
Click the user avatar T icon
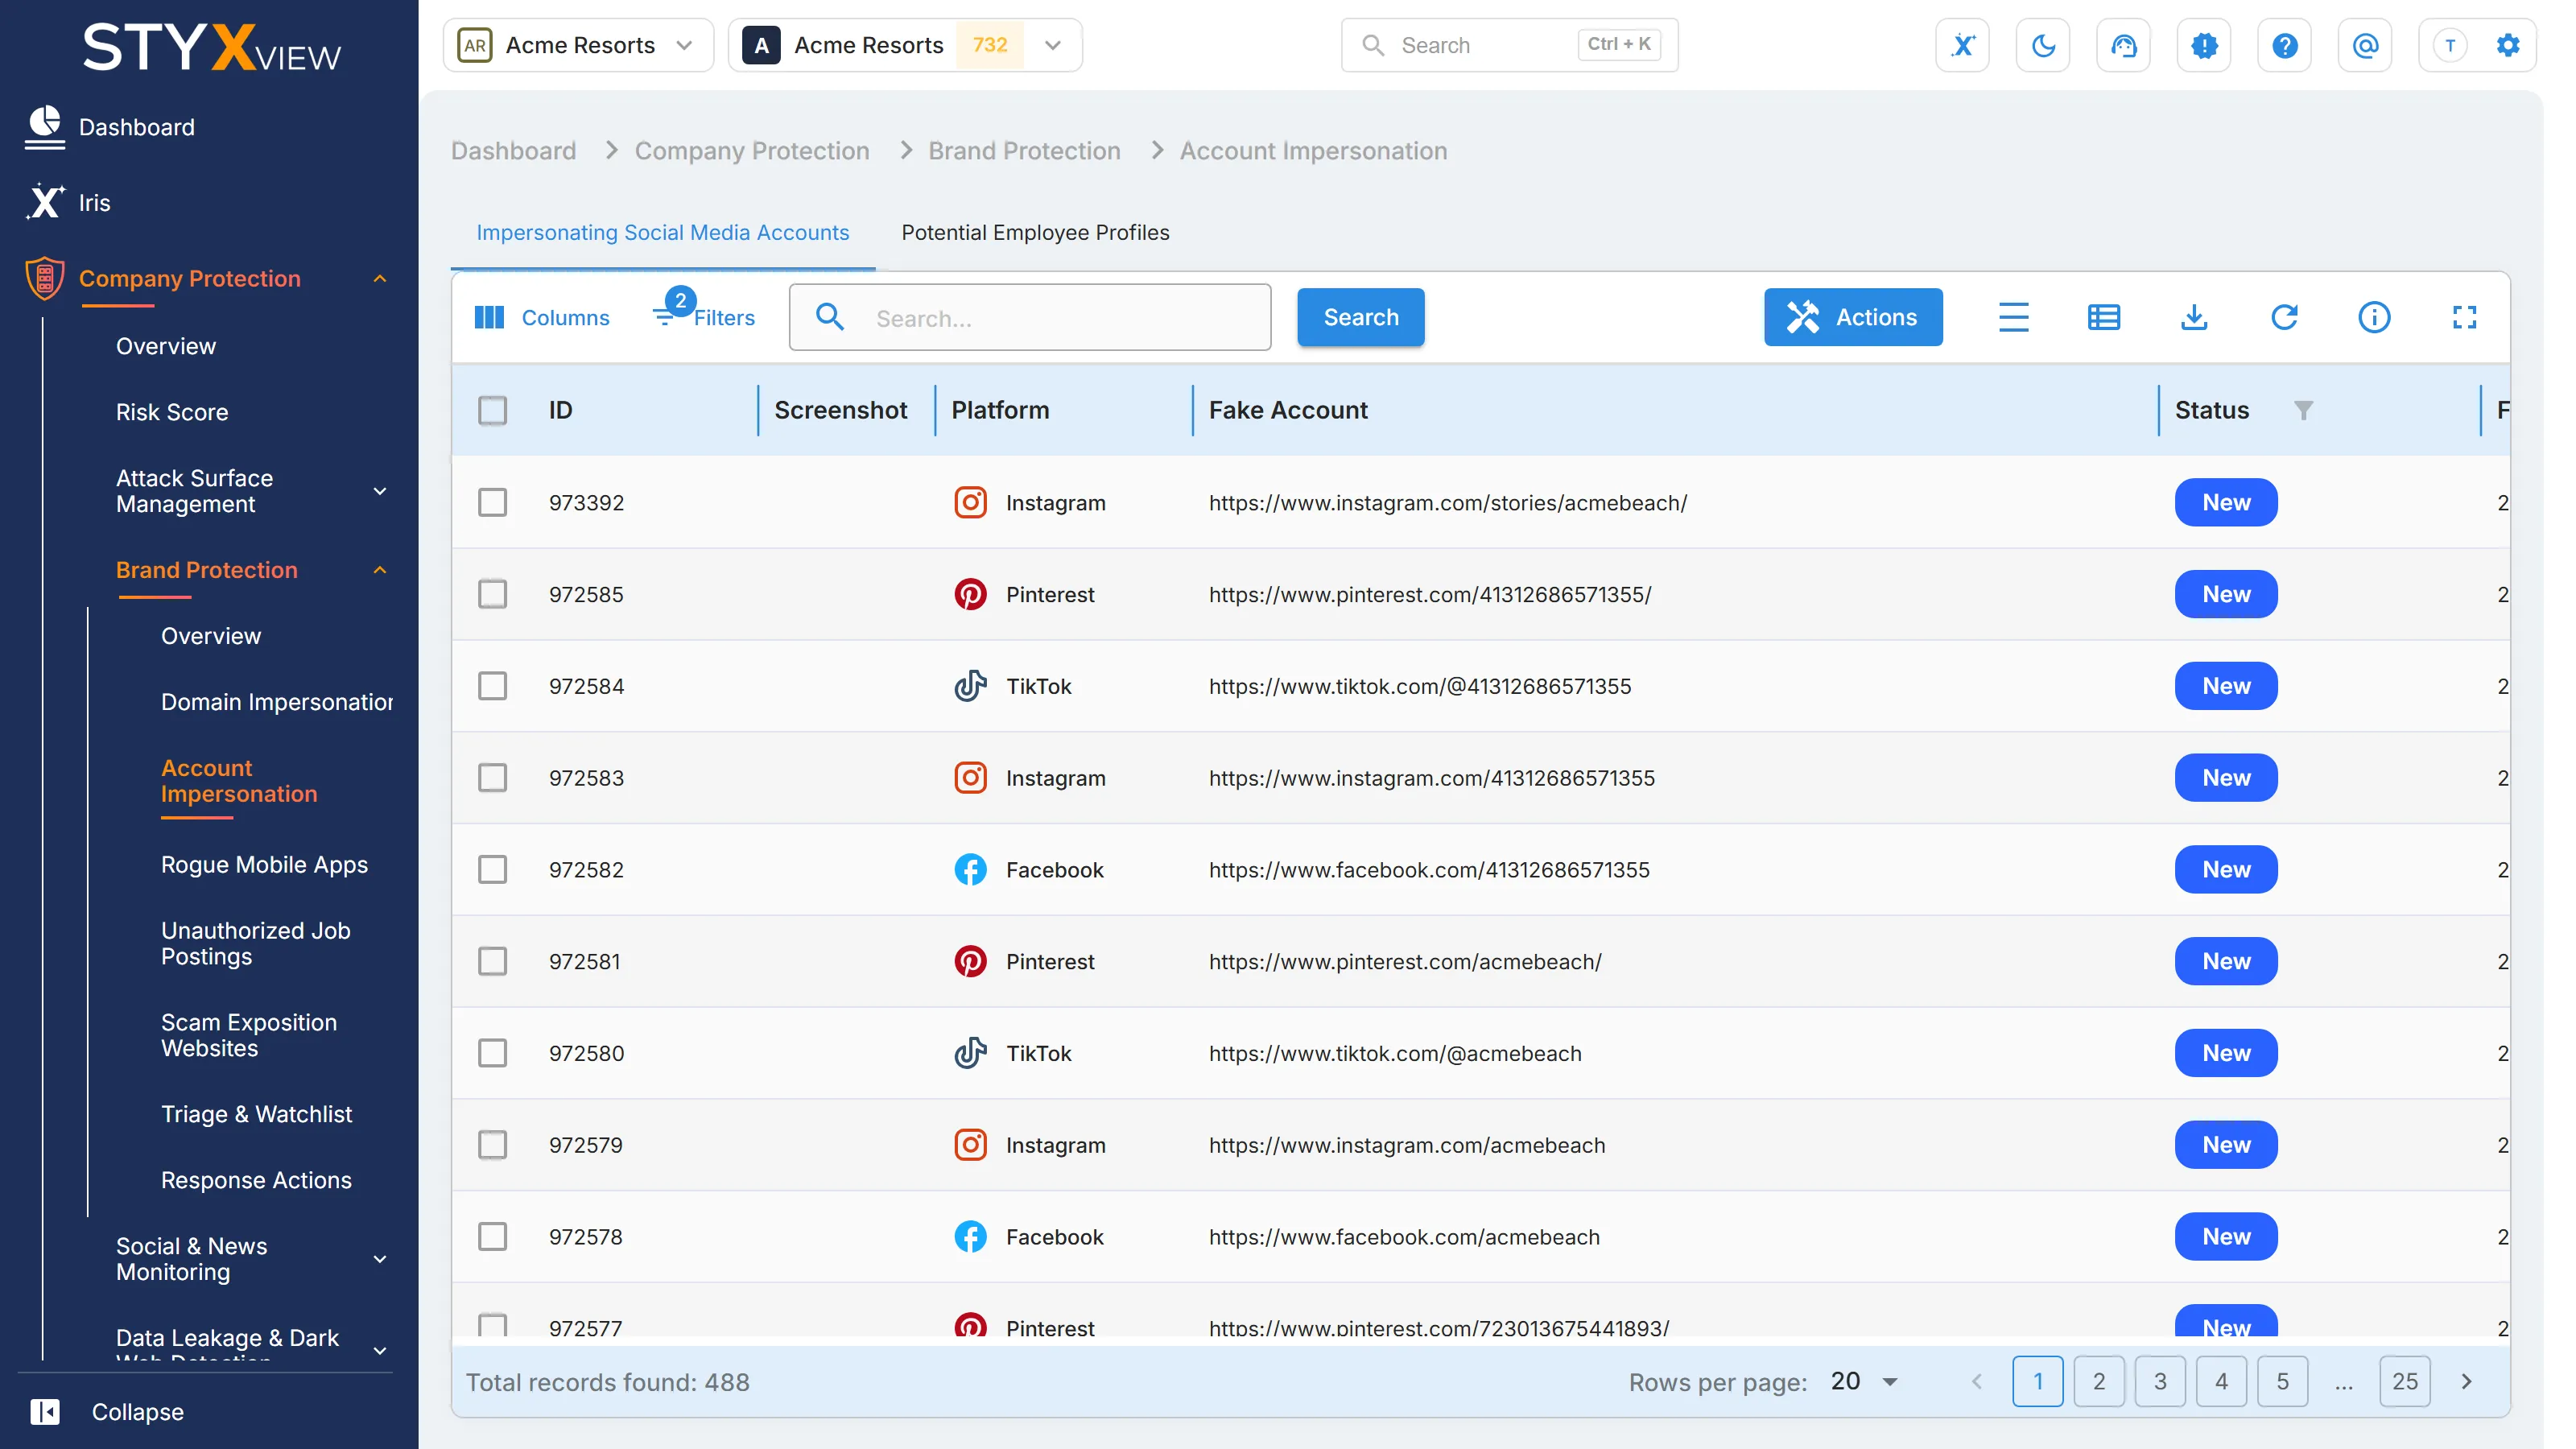tap(2449, 45)
